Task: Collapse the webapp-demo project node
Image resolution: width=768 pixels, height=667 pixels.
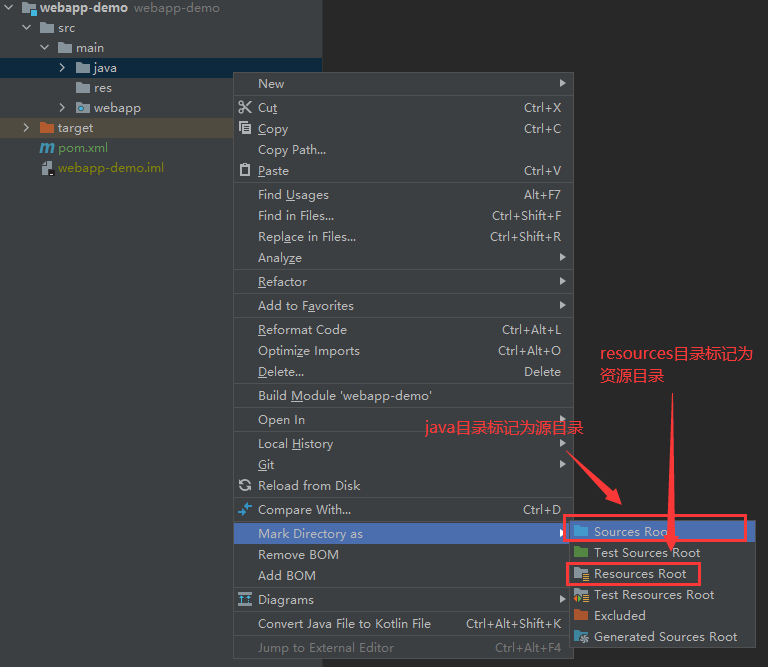Action: tap(9, 7)
